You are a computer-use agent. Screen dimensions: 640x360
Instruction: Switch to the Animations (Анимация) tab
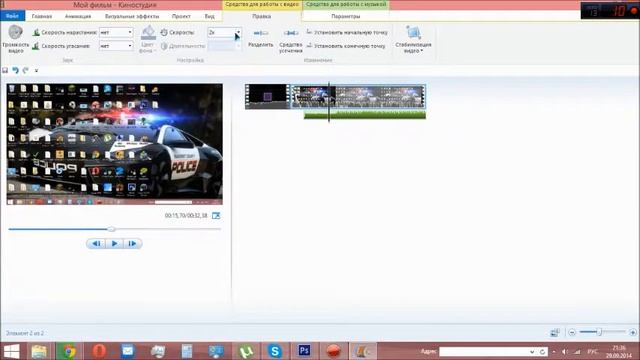pos(78,16)
